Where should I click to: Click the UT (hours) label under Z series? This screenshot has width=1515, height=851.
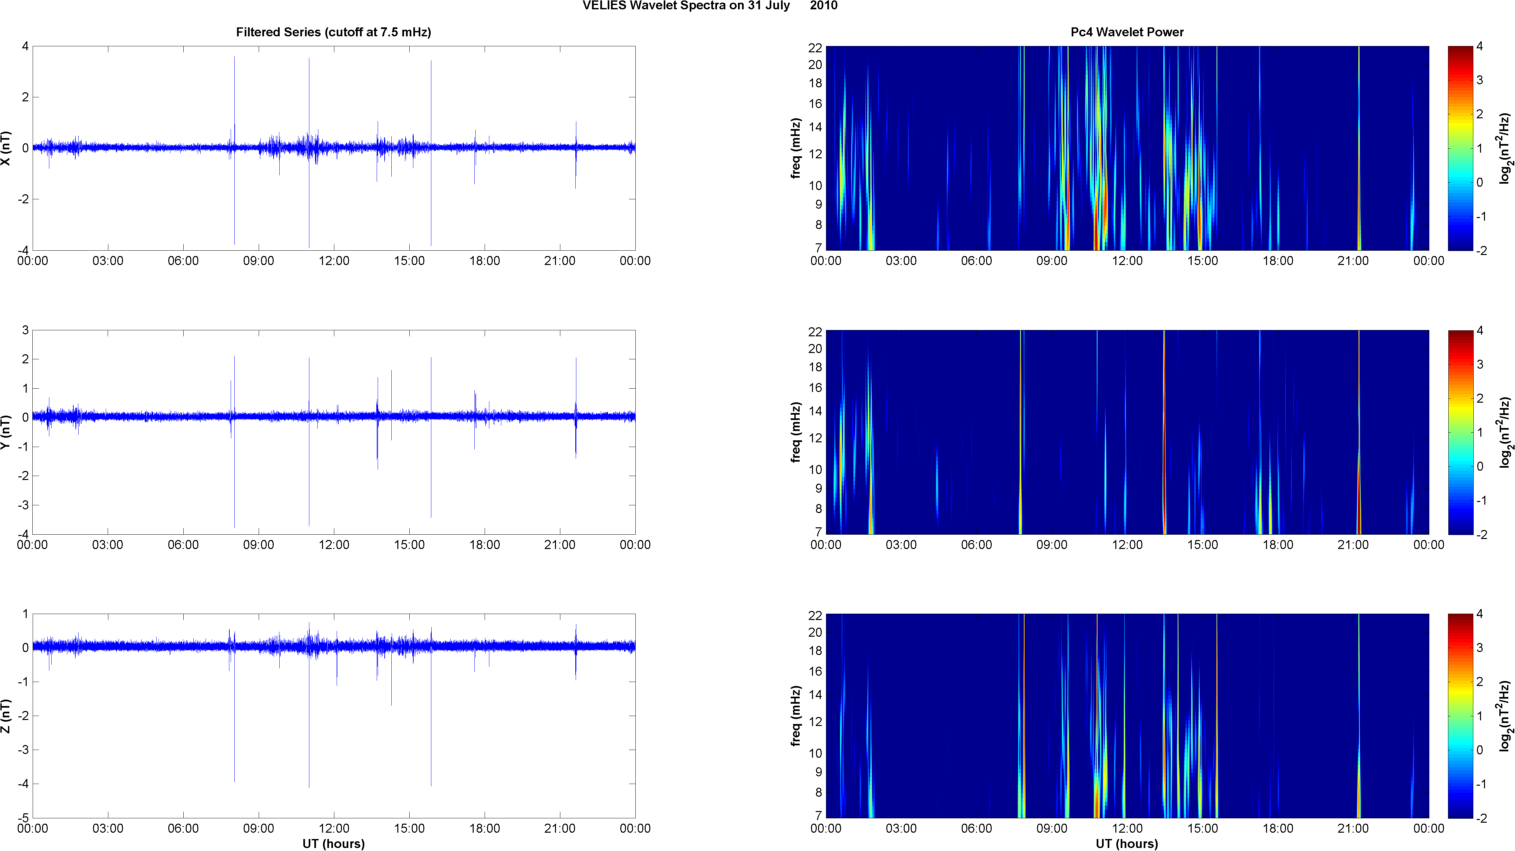(x=333, y=843)
